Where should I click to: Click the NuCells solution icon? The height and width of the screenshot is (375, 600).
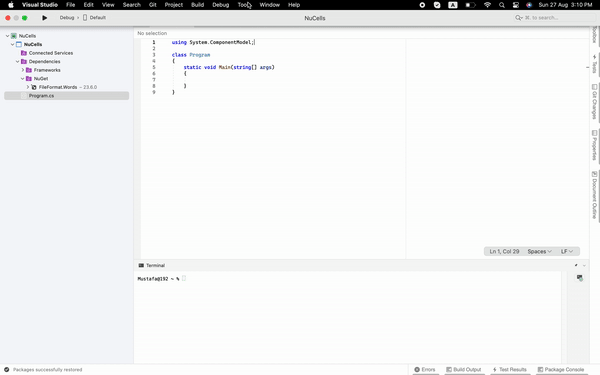click(14, 36)
